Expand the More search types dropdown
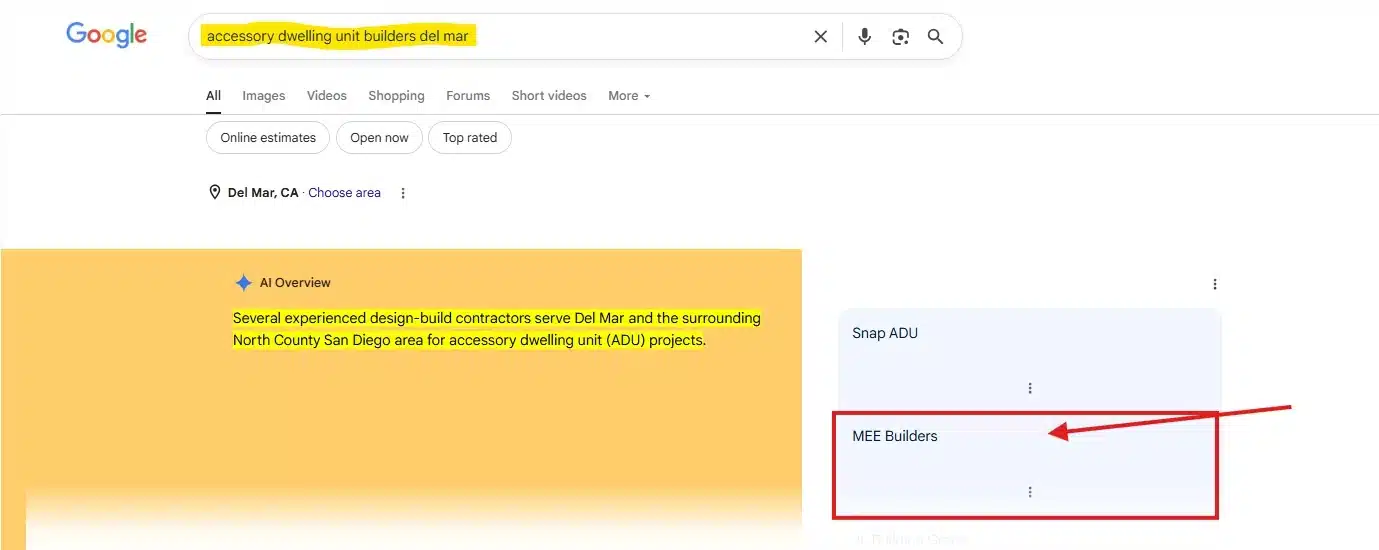1379x550 pixels. (629, 96)
